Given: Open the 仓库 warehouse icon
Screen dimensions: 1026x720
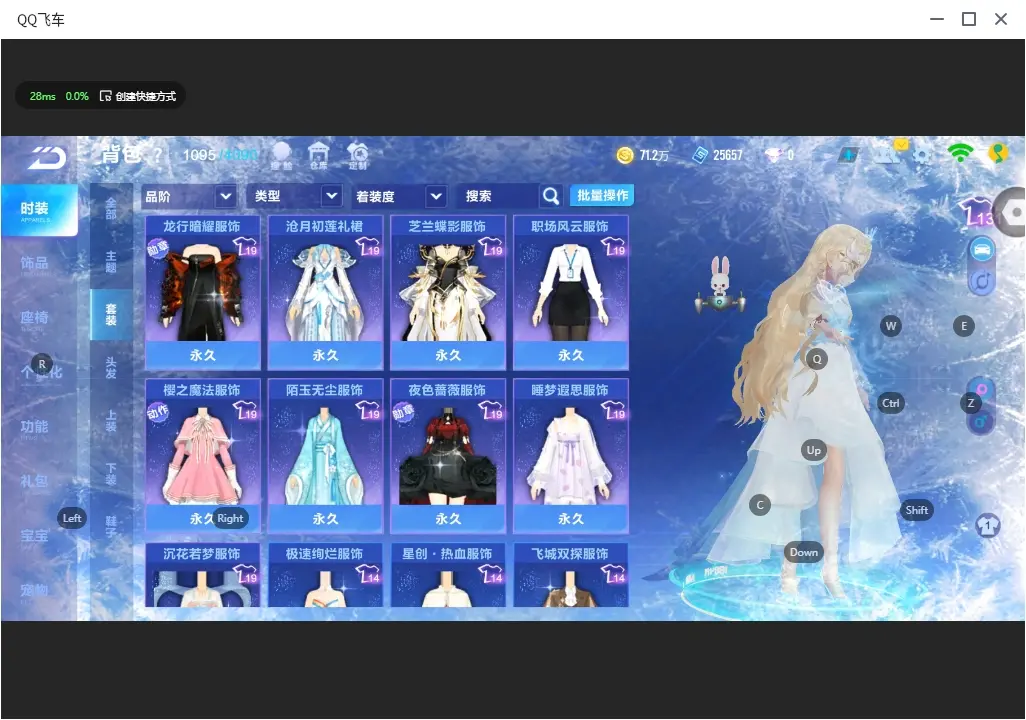Looking at the screenshot, I should click(x=318, y=156).
